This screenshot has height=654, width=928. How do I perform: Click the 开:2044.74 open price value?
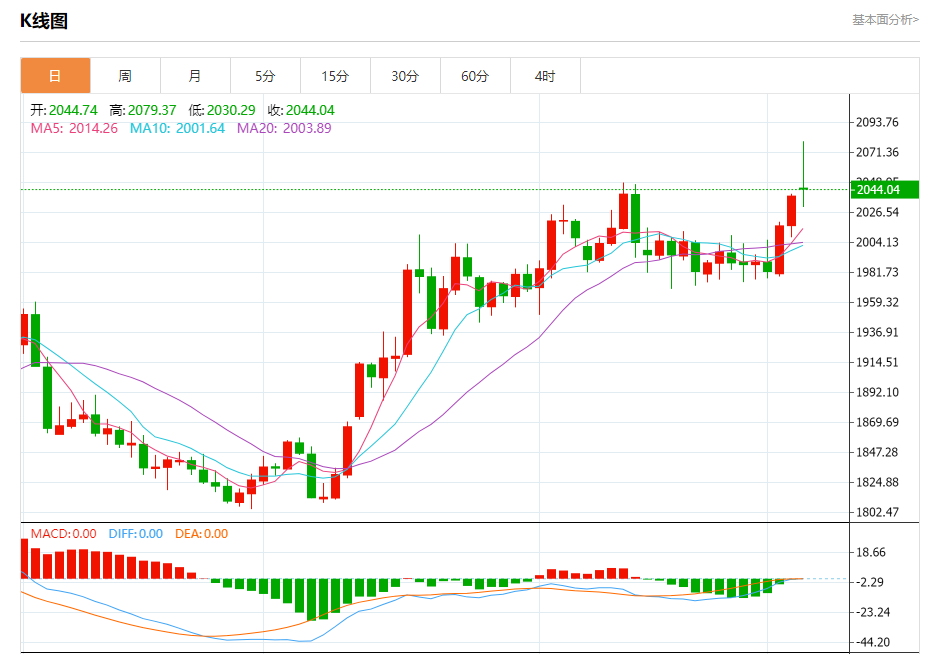tap(64, 111)
